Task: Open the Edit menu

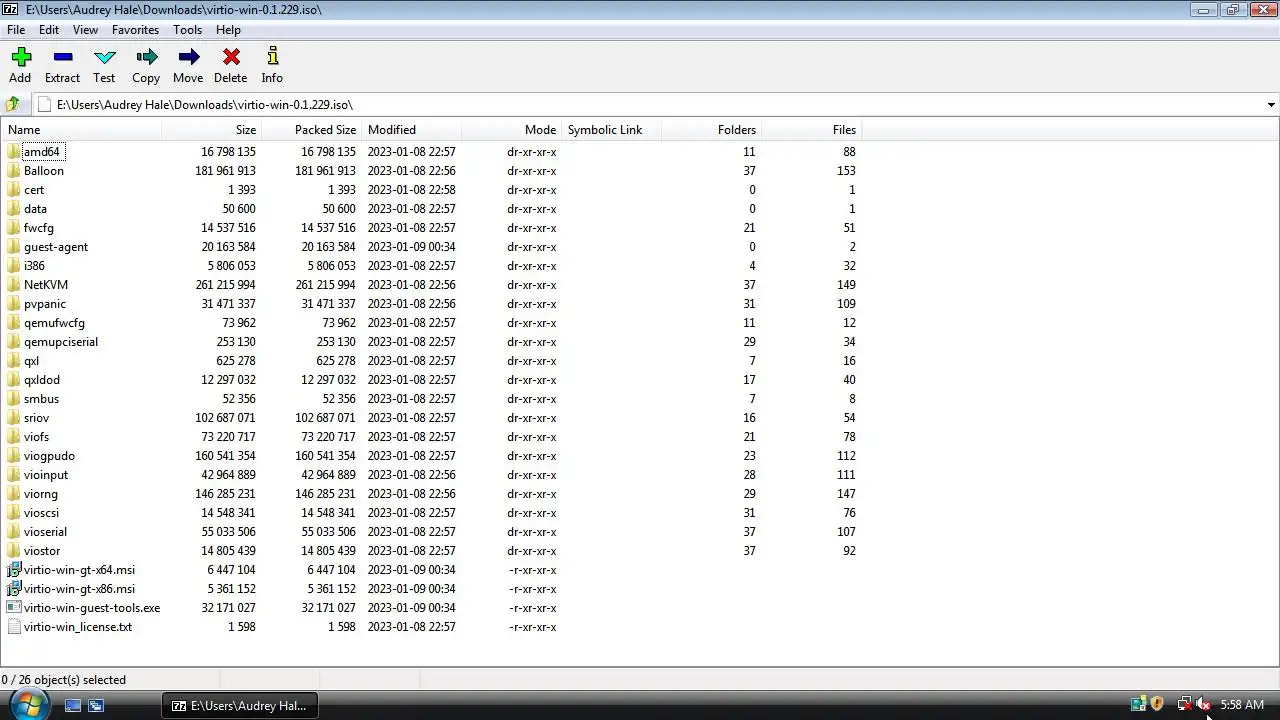Action: 49,30
